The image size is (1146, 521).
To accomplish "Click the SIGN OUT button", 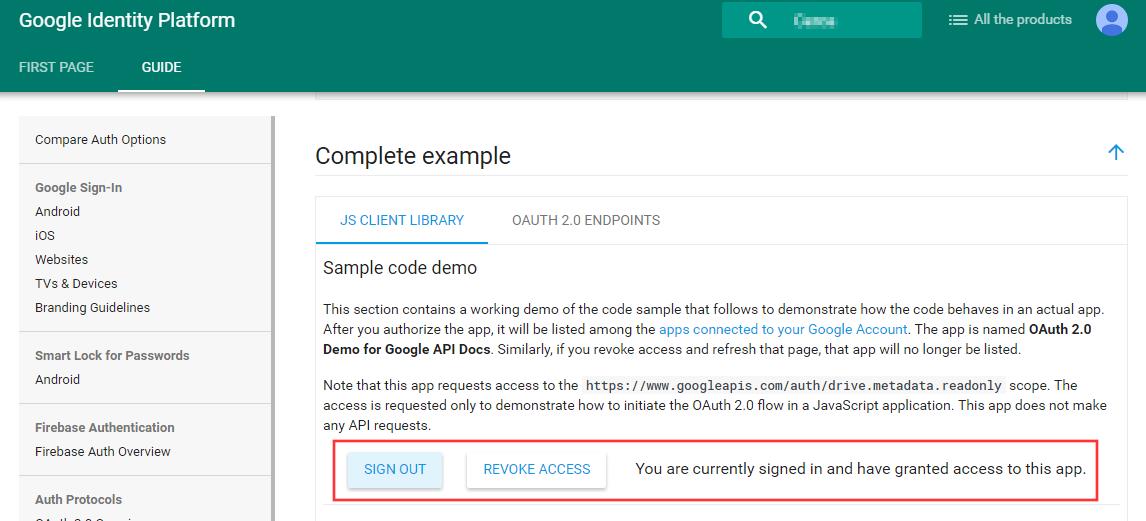I will click(395, 469).
